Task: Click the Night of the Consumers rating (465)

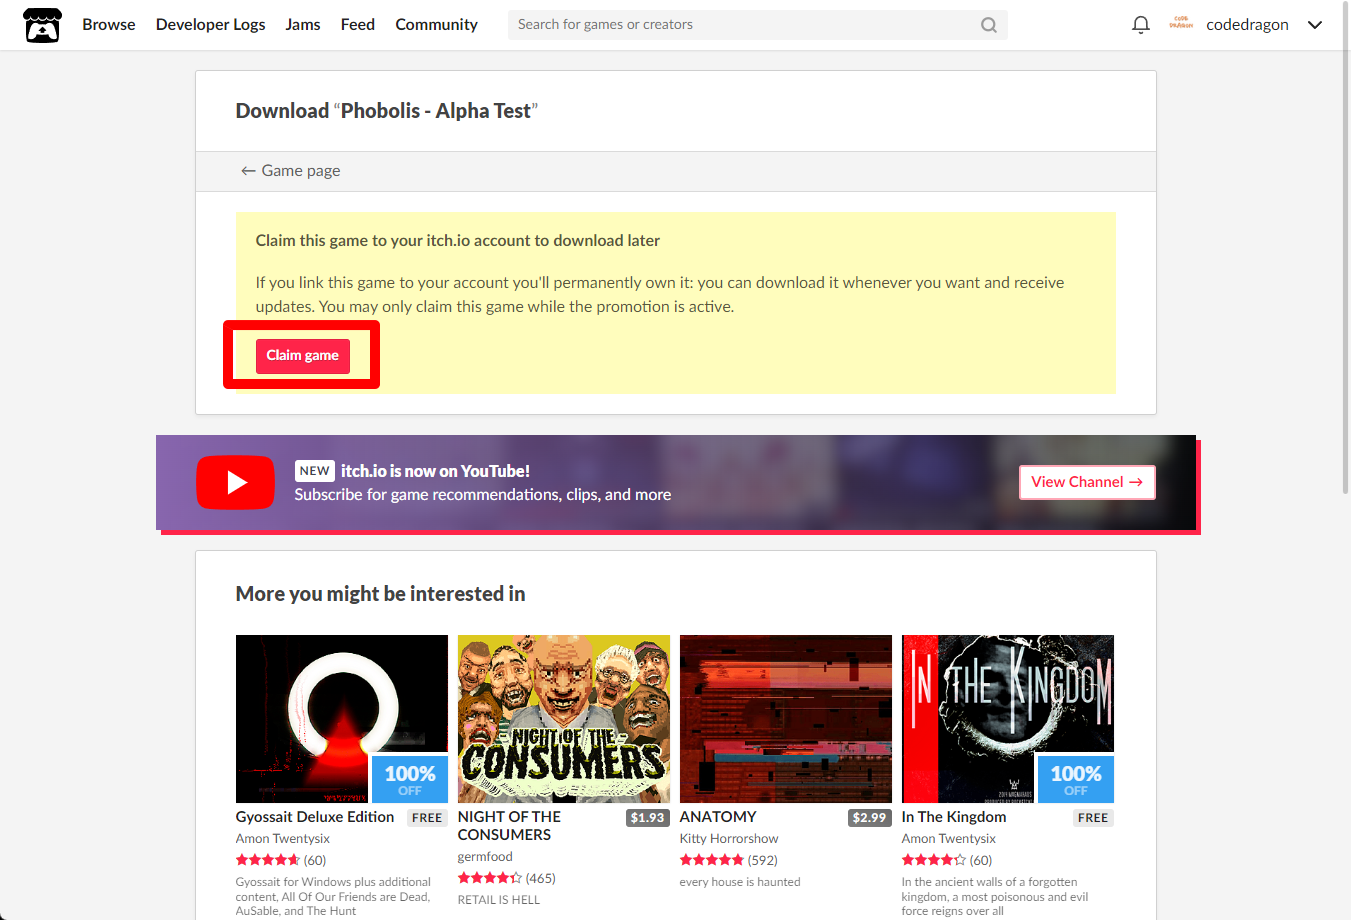Action: coord(507,878)
